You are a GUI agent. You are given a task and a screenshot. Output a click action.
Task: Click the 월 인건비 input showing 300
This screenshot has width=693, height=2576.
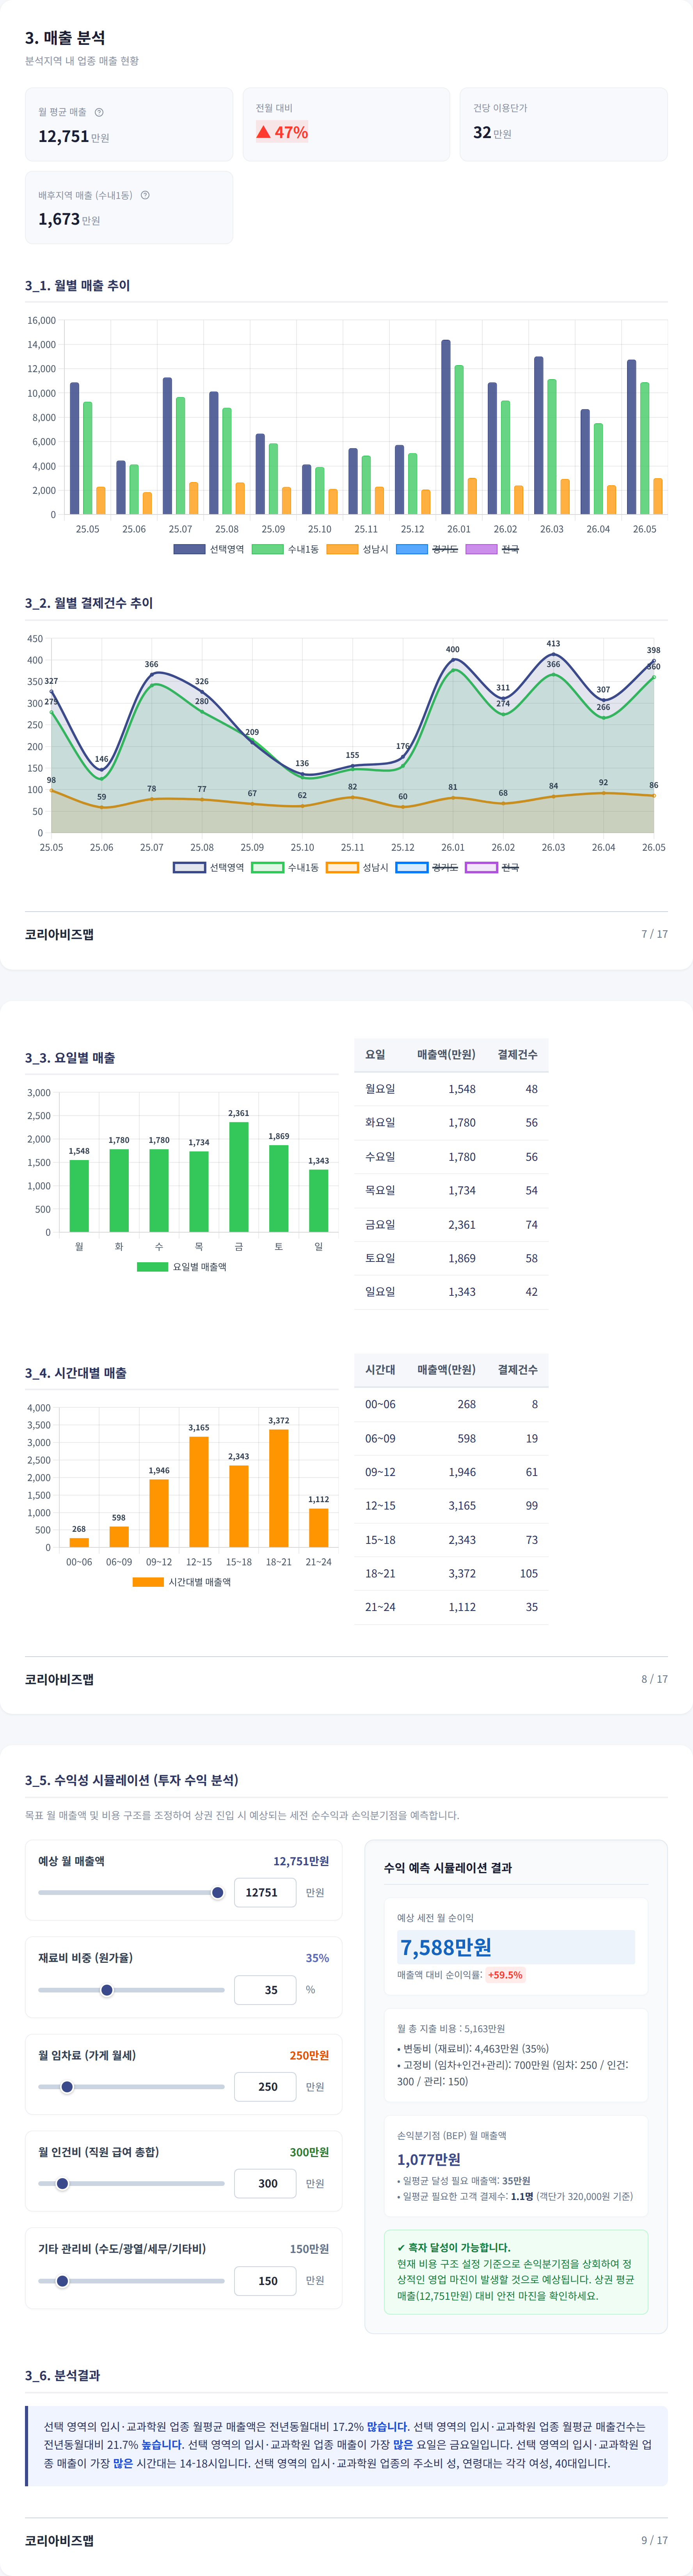tap(265, 2184)
